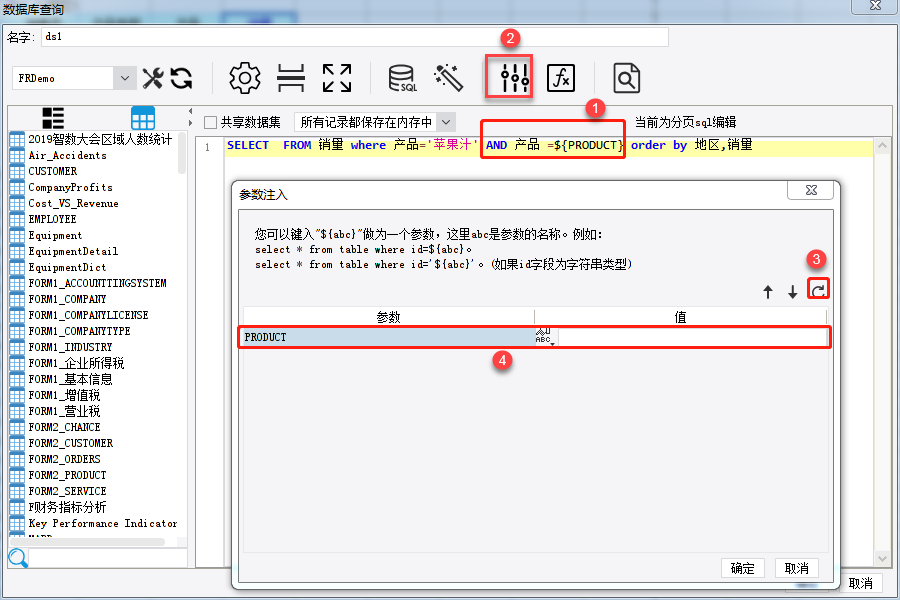
Task: Refresh the parameter list in dialog
Action: [x=818, y=289]
